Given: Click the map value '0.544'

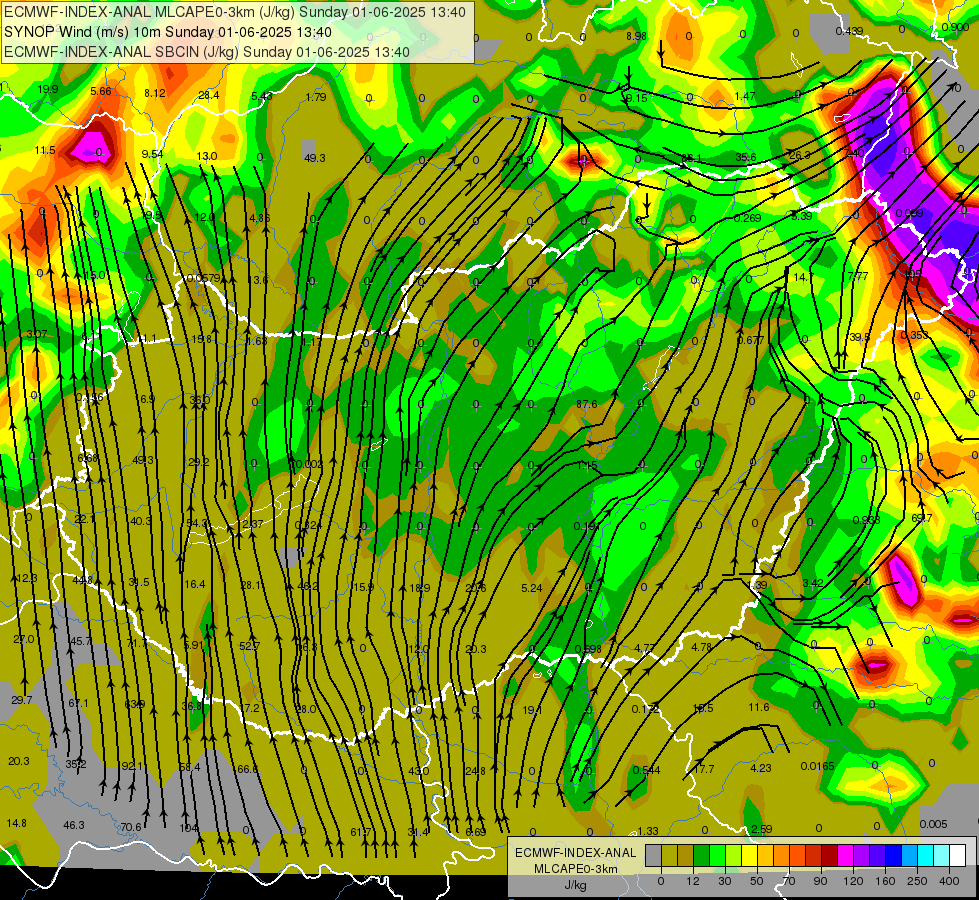Looking at the screenshot, I should [x=646, y=770].
